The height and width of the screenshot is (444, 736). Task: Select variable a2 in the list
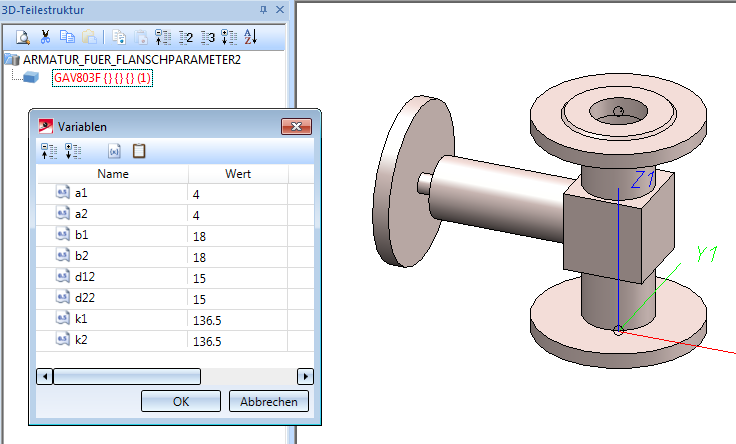coord(81,214)
